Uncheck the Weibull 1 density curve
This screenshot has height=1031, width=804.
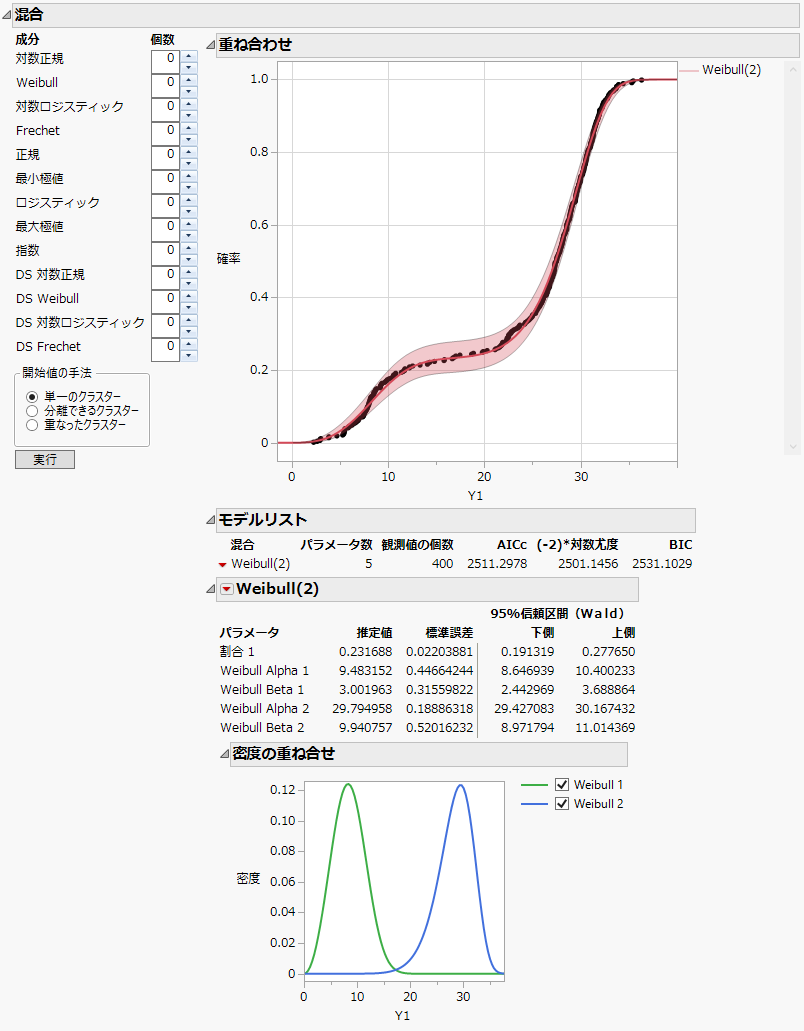[563, 784]
